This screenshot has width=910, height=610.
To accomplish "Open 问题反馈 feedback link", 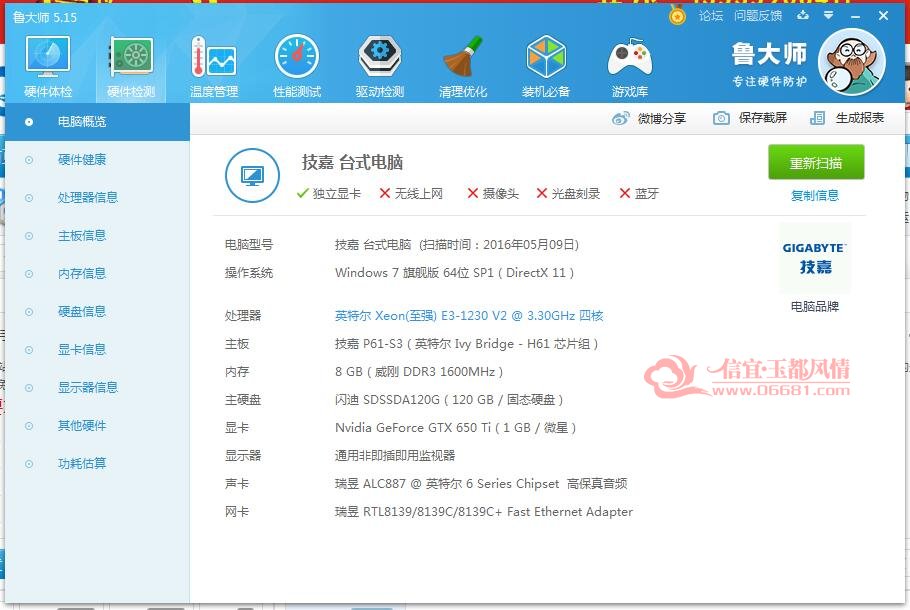I will 758,16.
